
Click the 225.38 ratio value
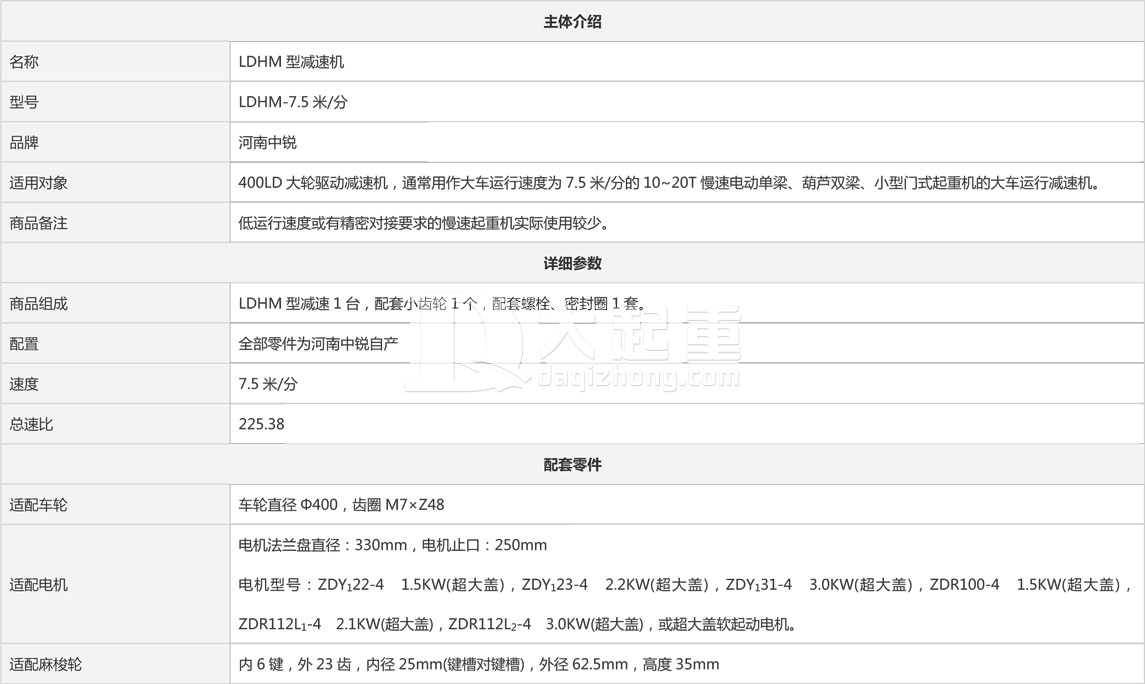coord(261,424)
